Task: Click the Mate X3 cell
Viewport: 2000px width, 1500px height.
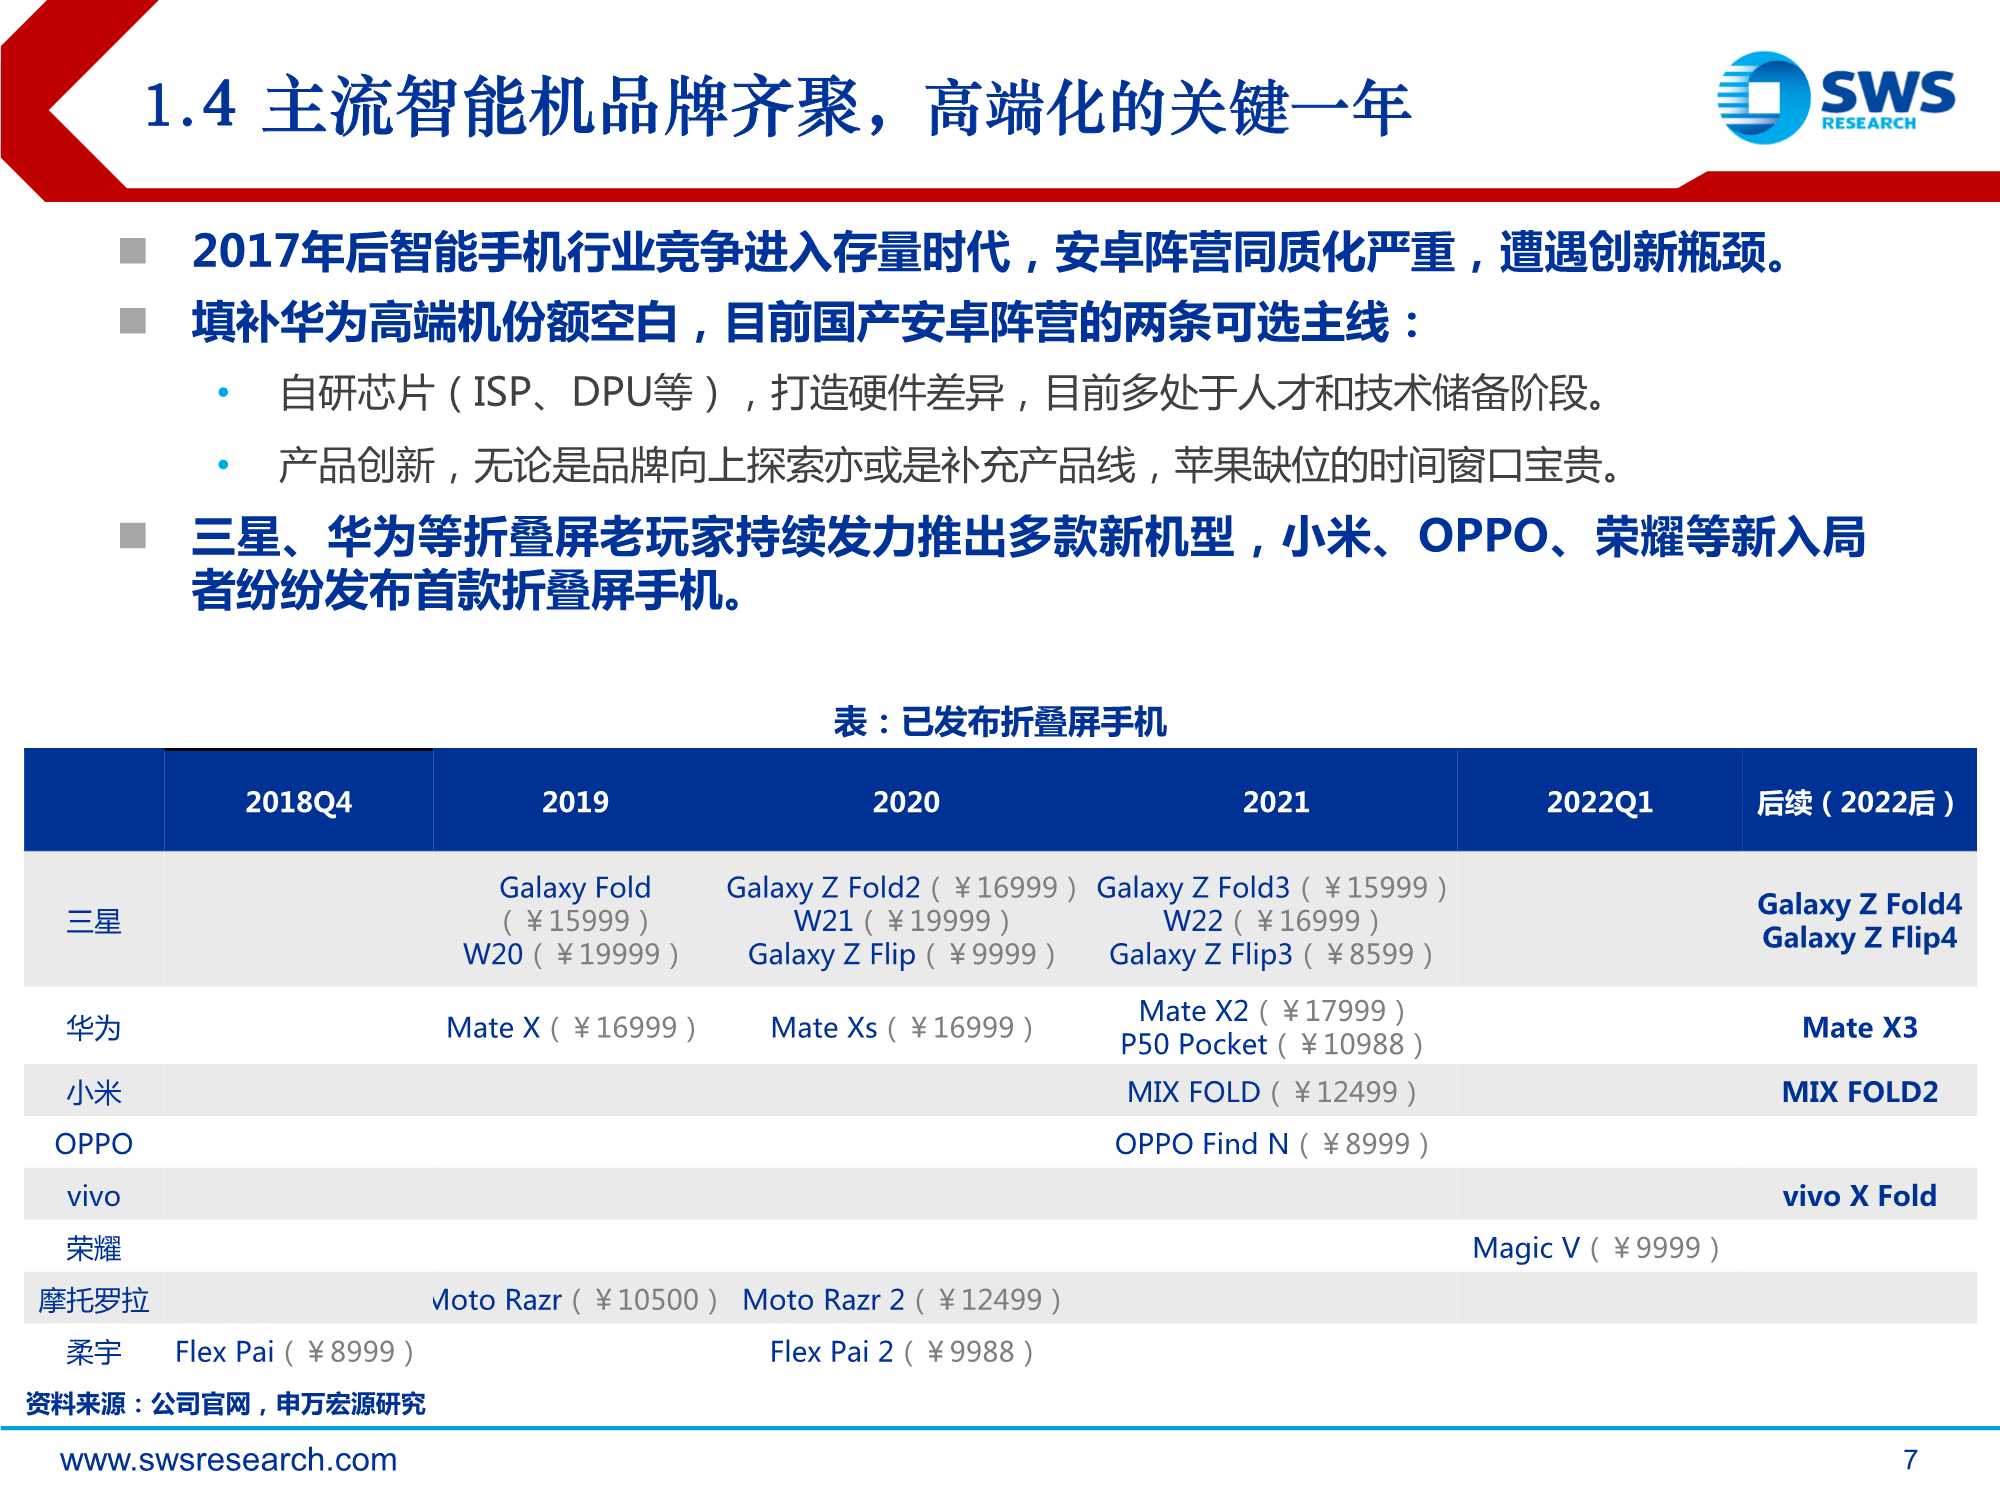Action: 1859,1027
